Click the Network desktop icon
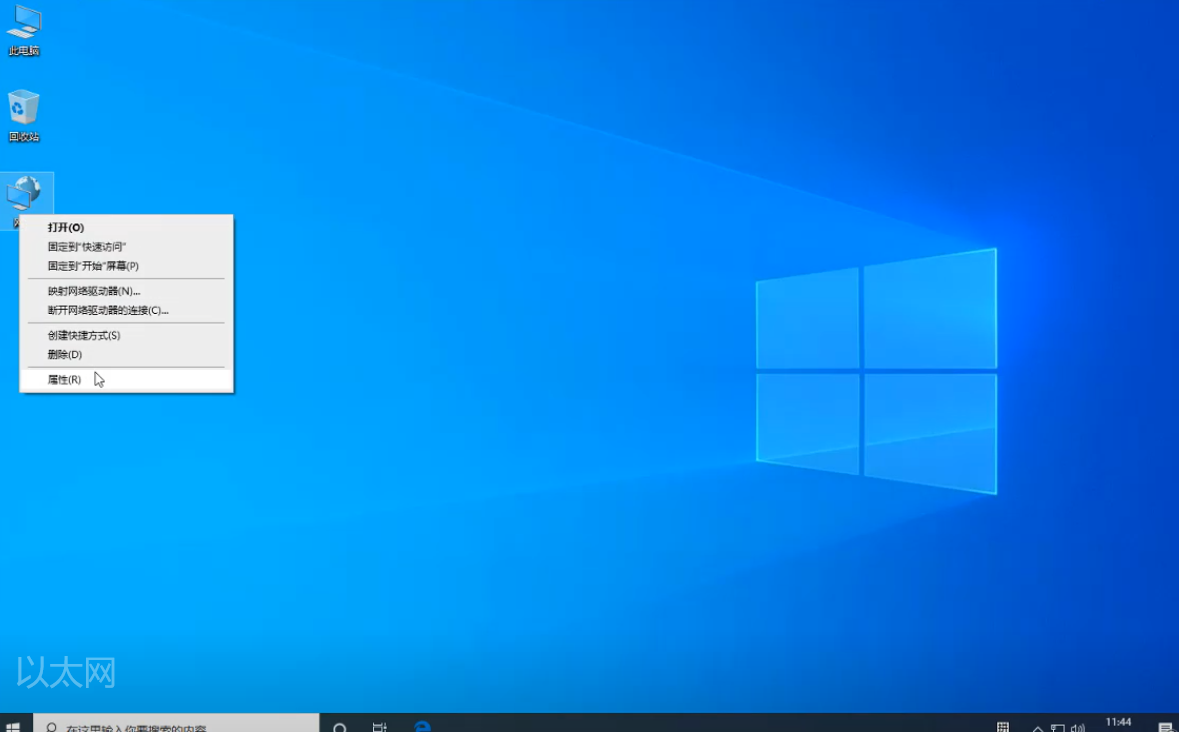The height and width of the screenshot is (732, 1179). [25, 193]
